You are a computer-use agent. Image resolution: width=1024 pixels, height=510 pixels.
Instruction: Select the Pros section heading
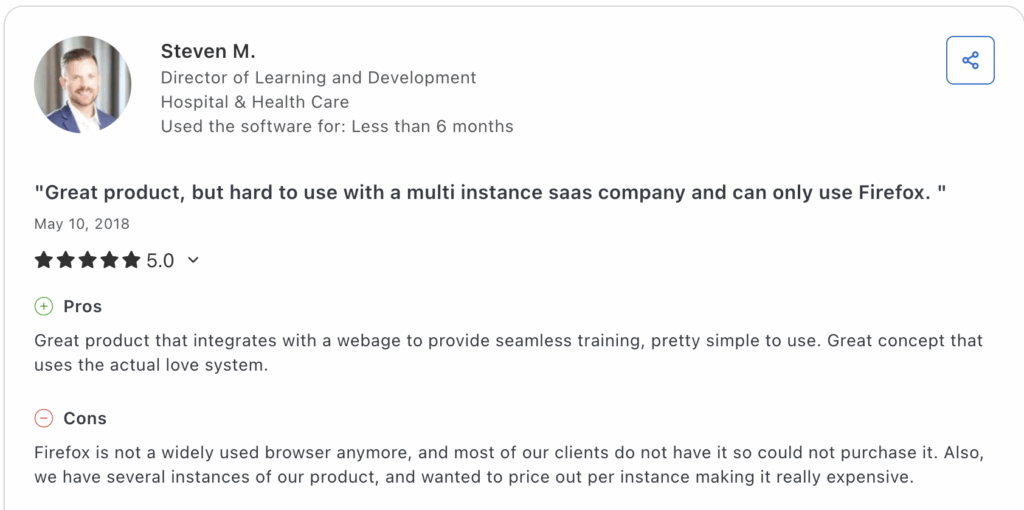click(x=83, y=306)
